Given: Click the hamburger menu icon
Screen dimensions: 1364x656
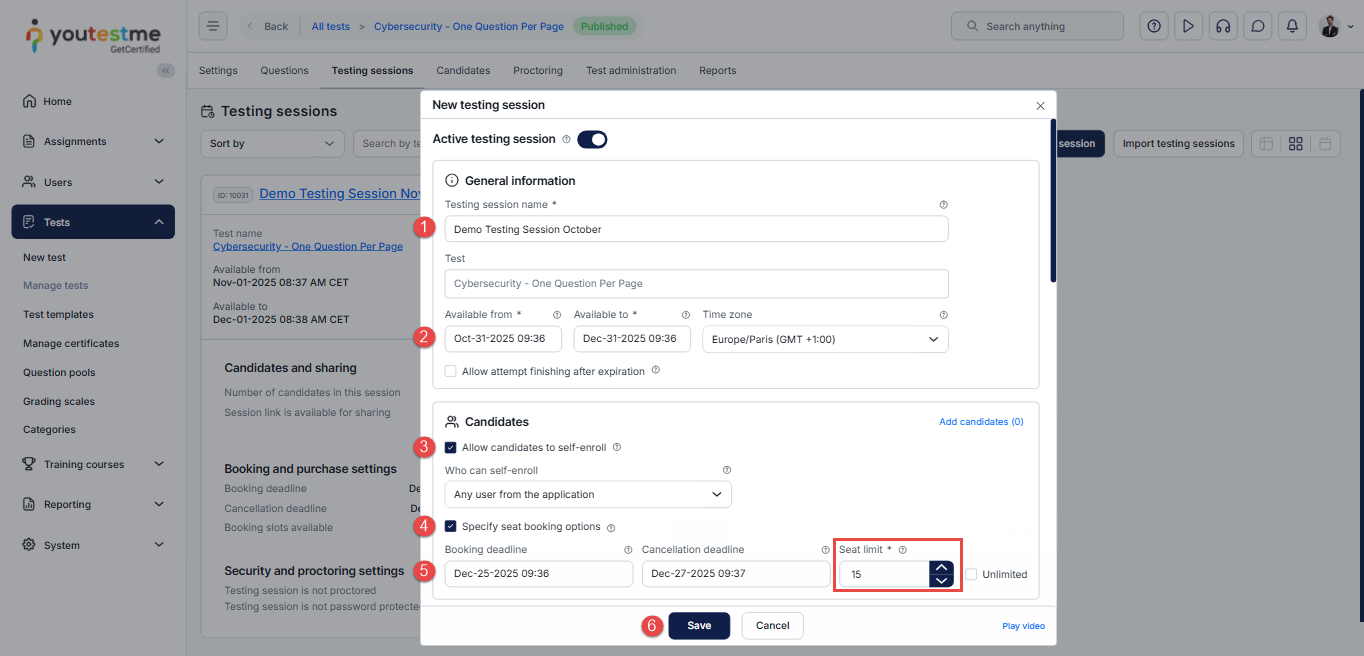Looking at the screenshot, I should coord(213,27).
